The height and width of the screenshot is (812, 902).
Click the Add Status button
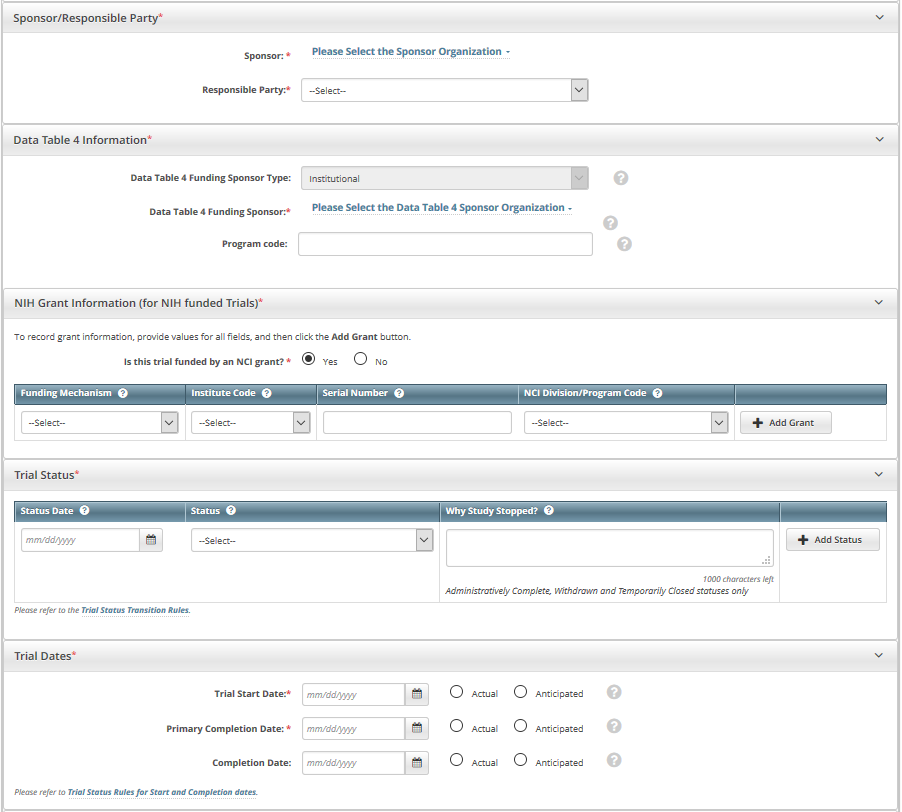(832, 539)
